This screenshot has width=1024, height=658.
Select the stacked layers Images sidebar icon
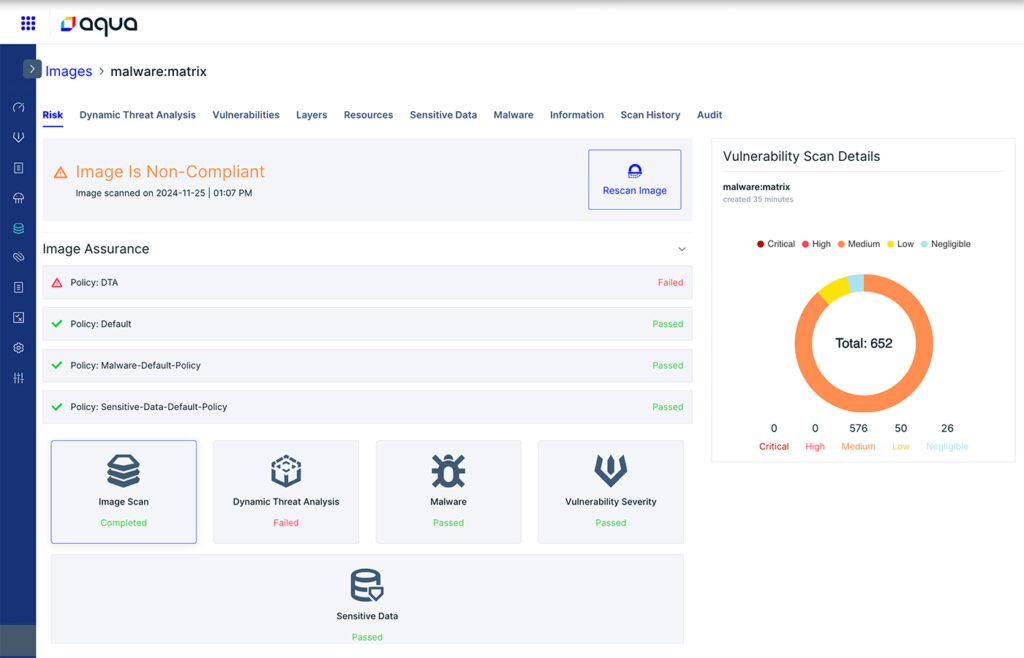point(18,228)
